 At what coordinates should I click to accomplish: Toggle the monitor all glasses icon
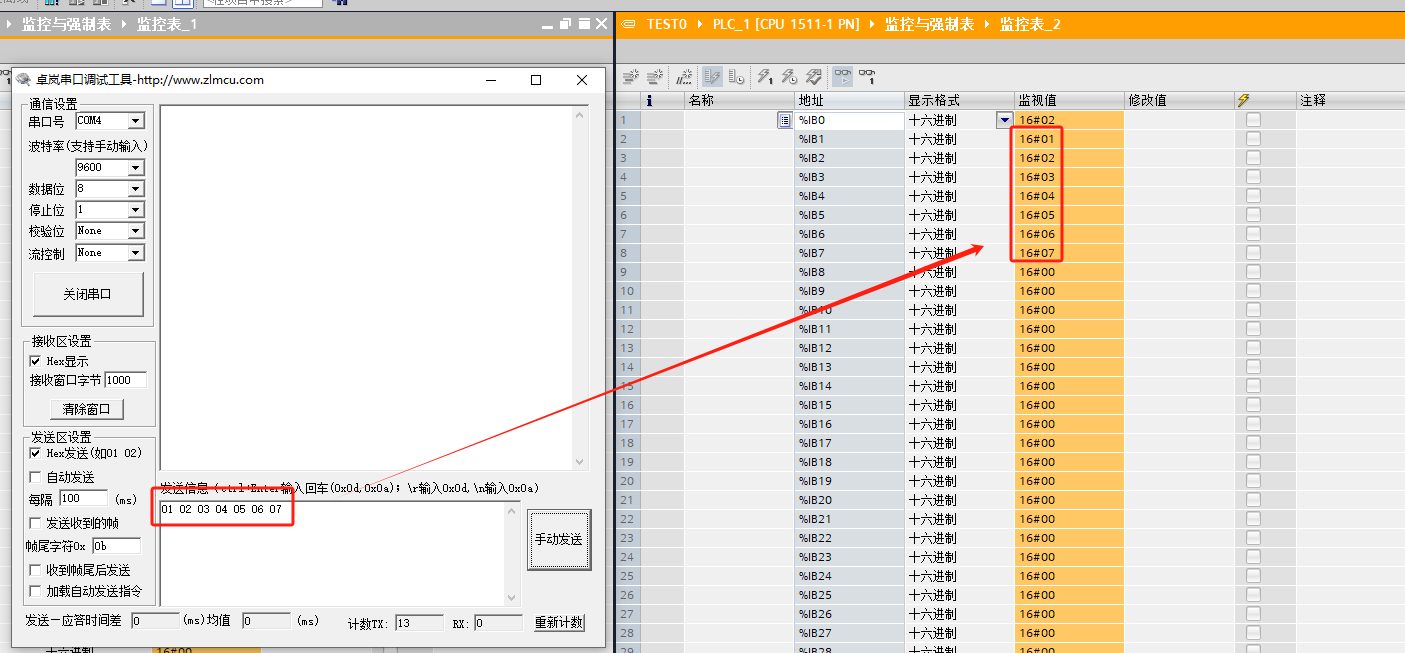coord(843,76)
